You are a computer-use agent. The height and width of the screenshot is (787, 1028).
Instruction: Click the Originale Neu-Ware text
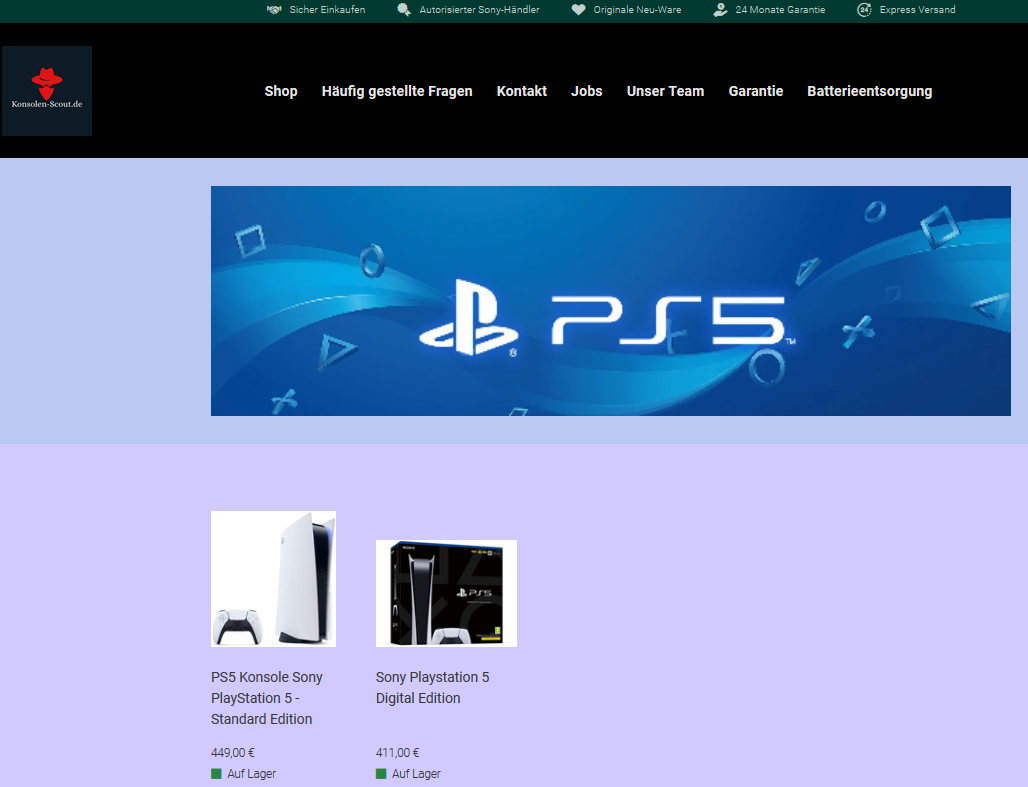(637, 10)
